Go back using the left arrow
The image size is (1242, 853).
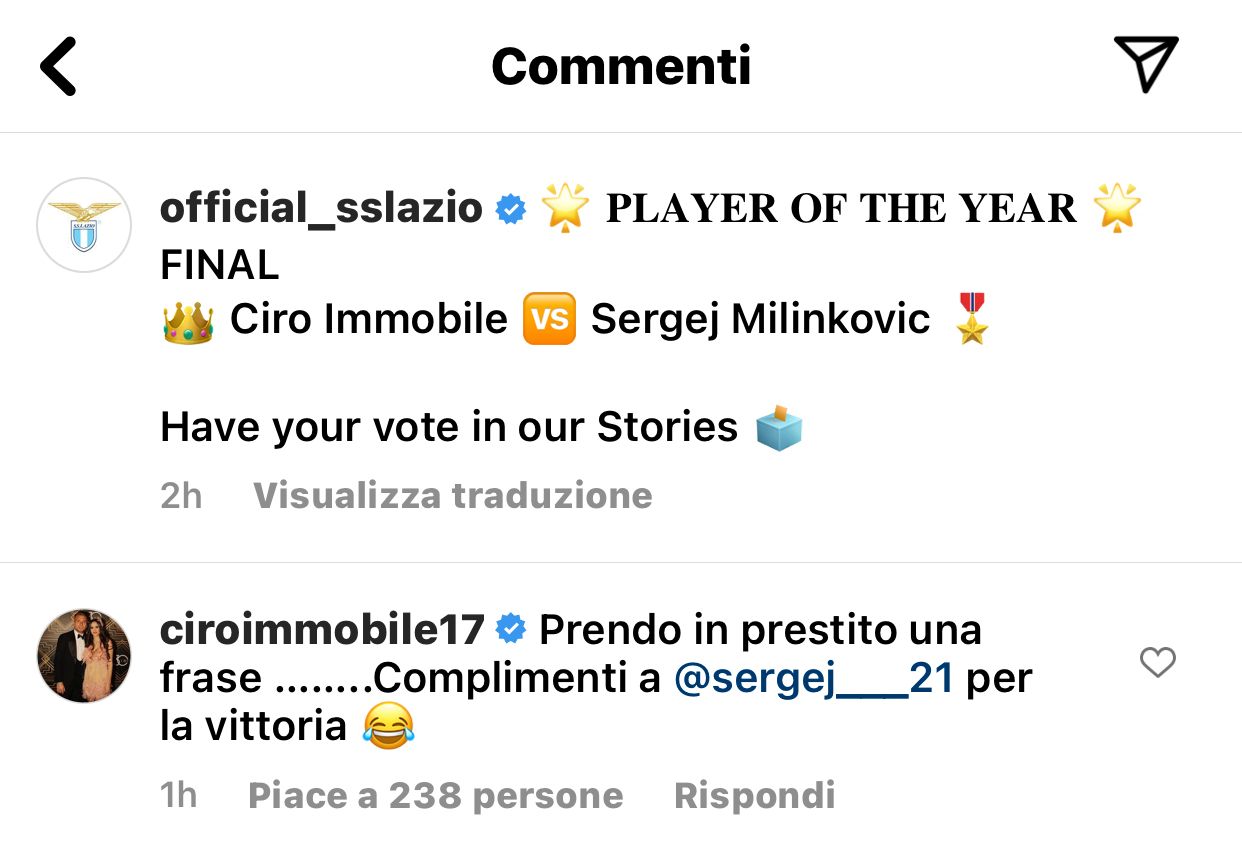click(58, 66)
